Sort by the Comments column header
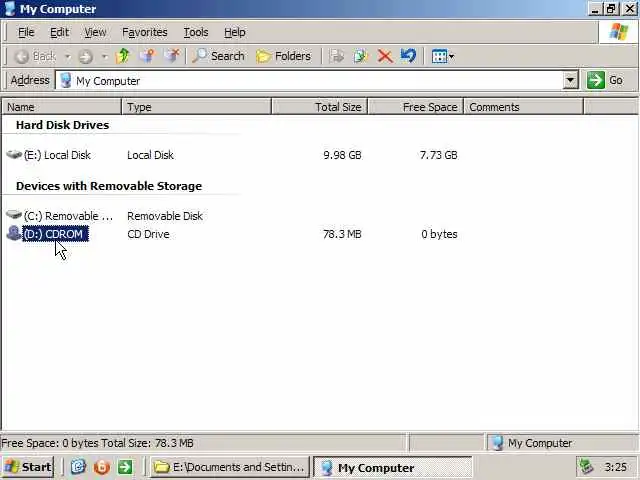Screen dimensions: 640x480 (523, 107)
